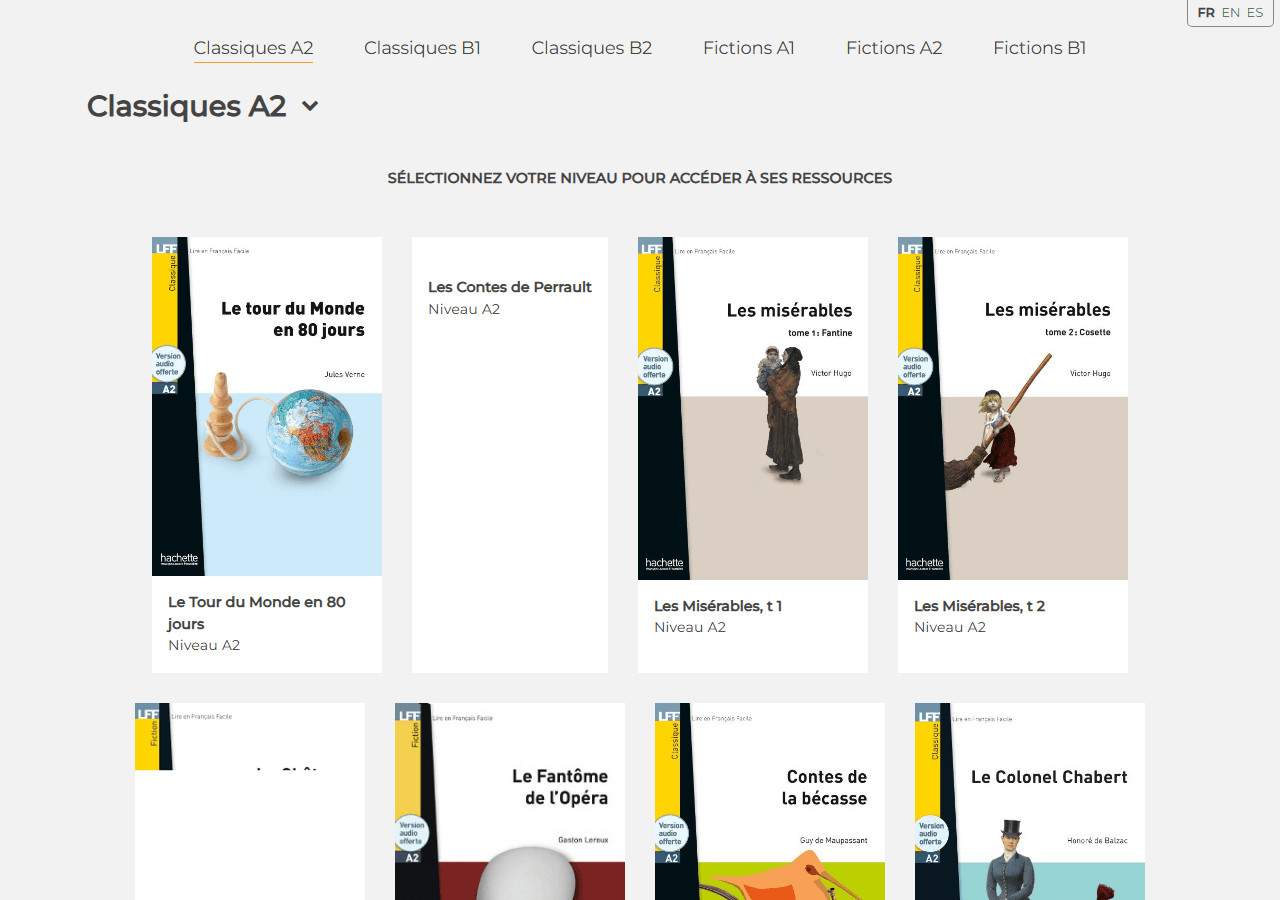Switch to the Classiques A2 tab
Image resolution: width=1280 pixels, height=900 pixels.
coord(253,48)
